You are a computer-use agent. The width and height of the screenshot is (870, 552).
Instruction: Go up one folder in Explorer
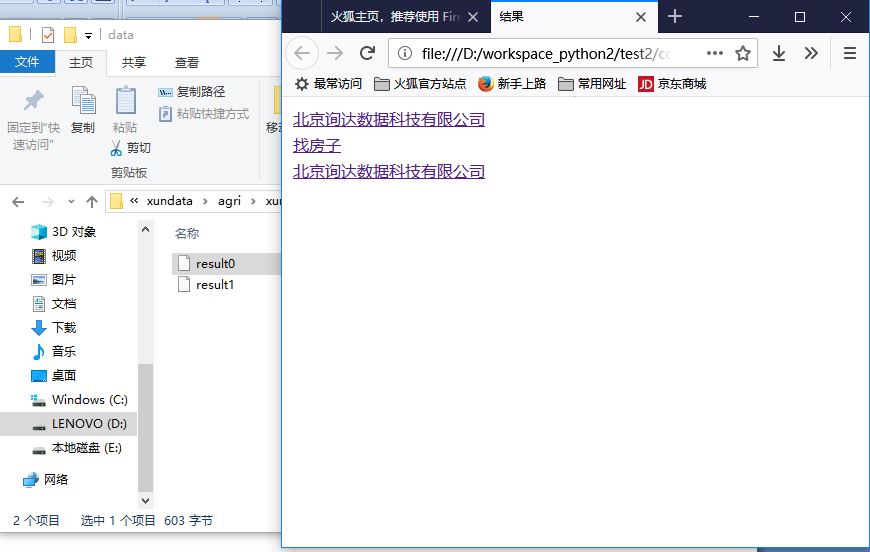pos(92,202)
